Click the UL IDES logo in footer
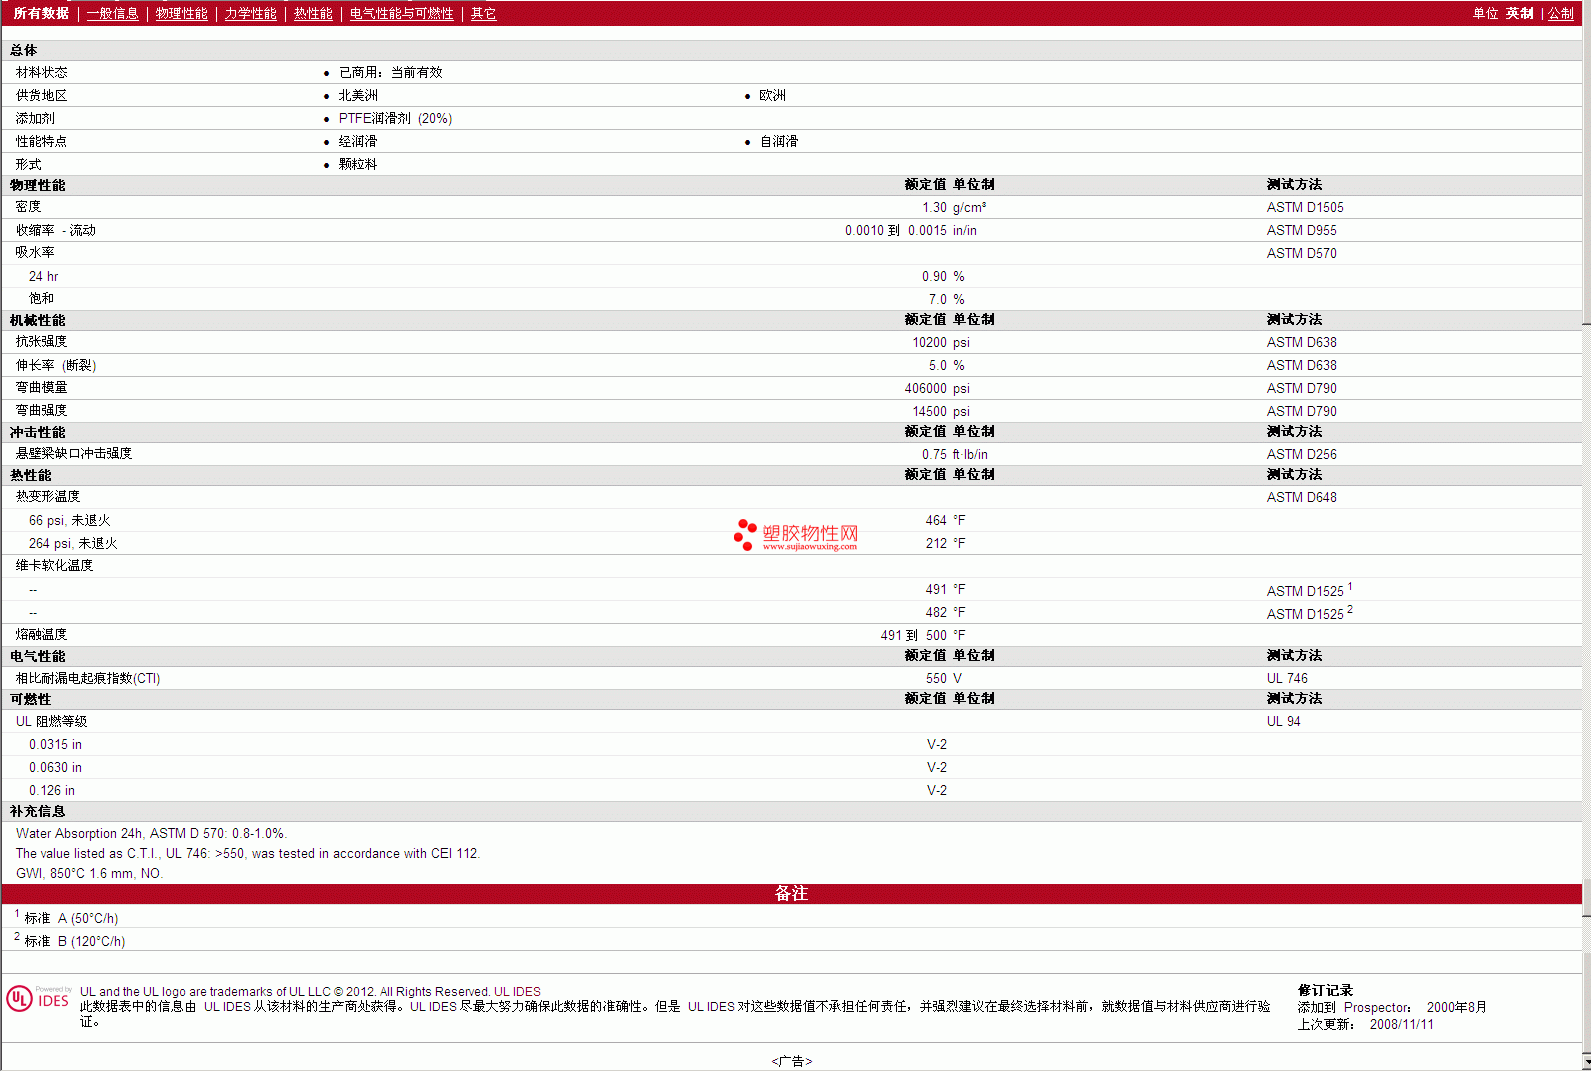 [38, 998]
